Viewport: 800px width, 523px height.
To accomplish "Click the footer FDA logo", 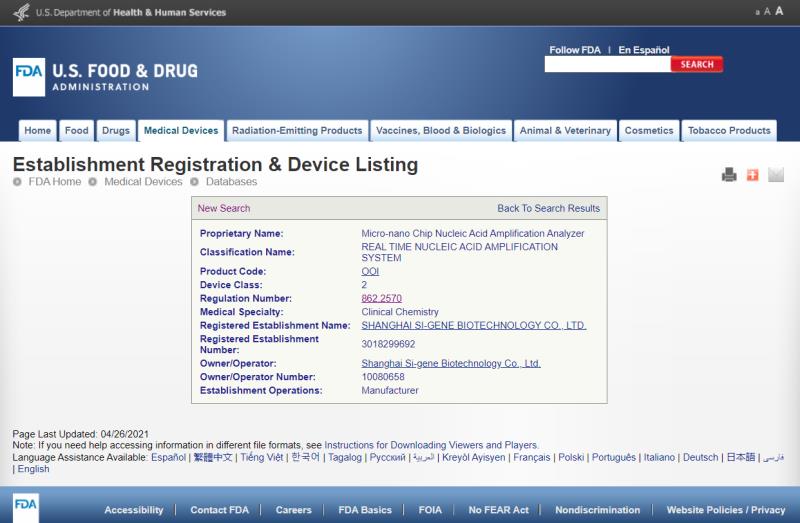I will point(26,507).
